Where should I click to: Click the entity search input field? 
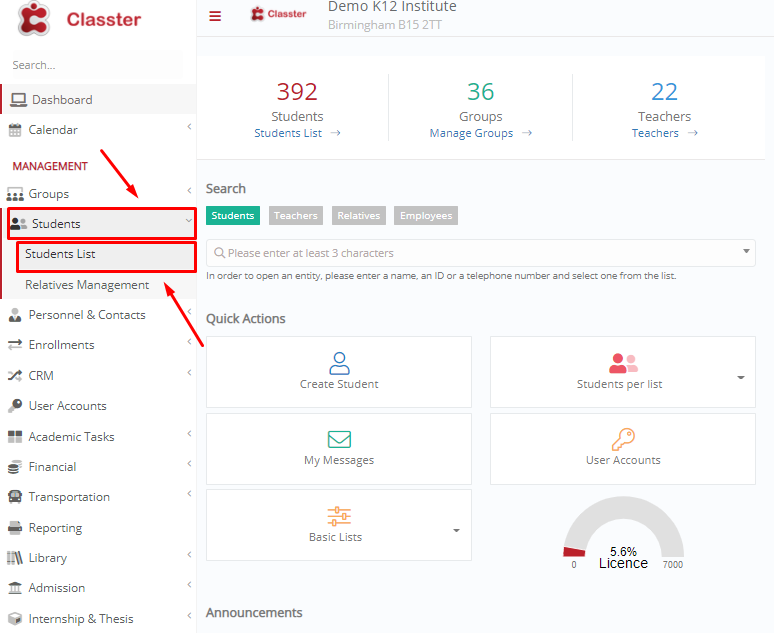pyautogui.click(x=480, y=253)
